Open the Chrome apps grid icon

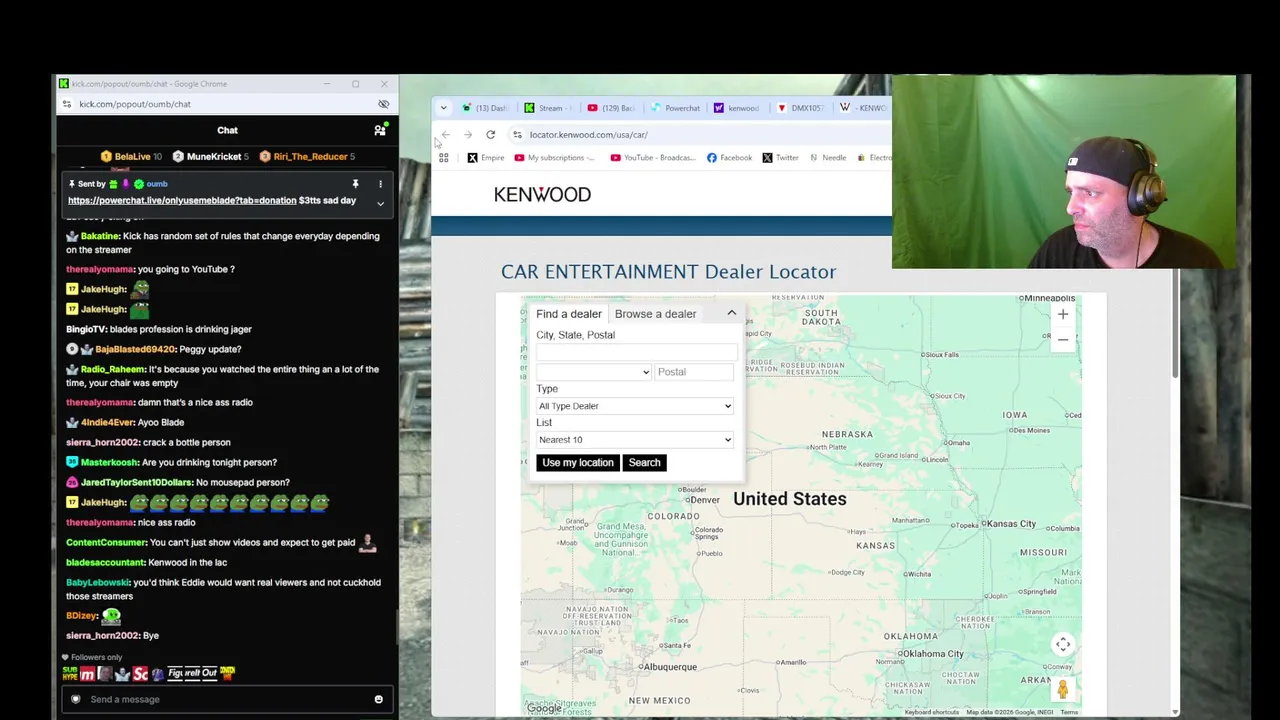click(x=443, y=158)
